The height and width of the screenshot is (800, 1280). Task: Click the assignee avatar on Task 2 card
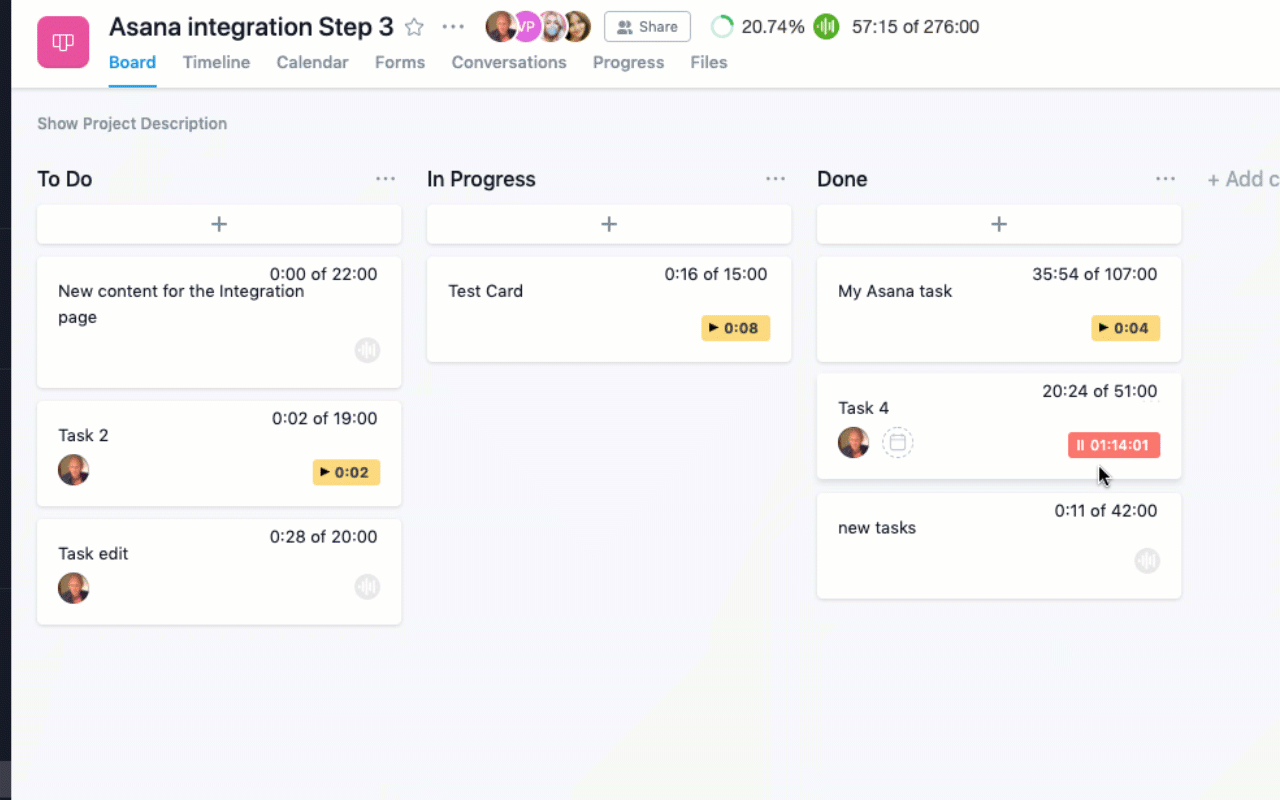click(x=73, y=470)
